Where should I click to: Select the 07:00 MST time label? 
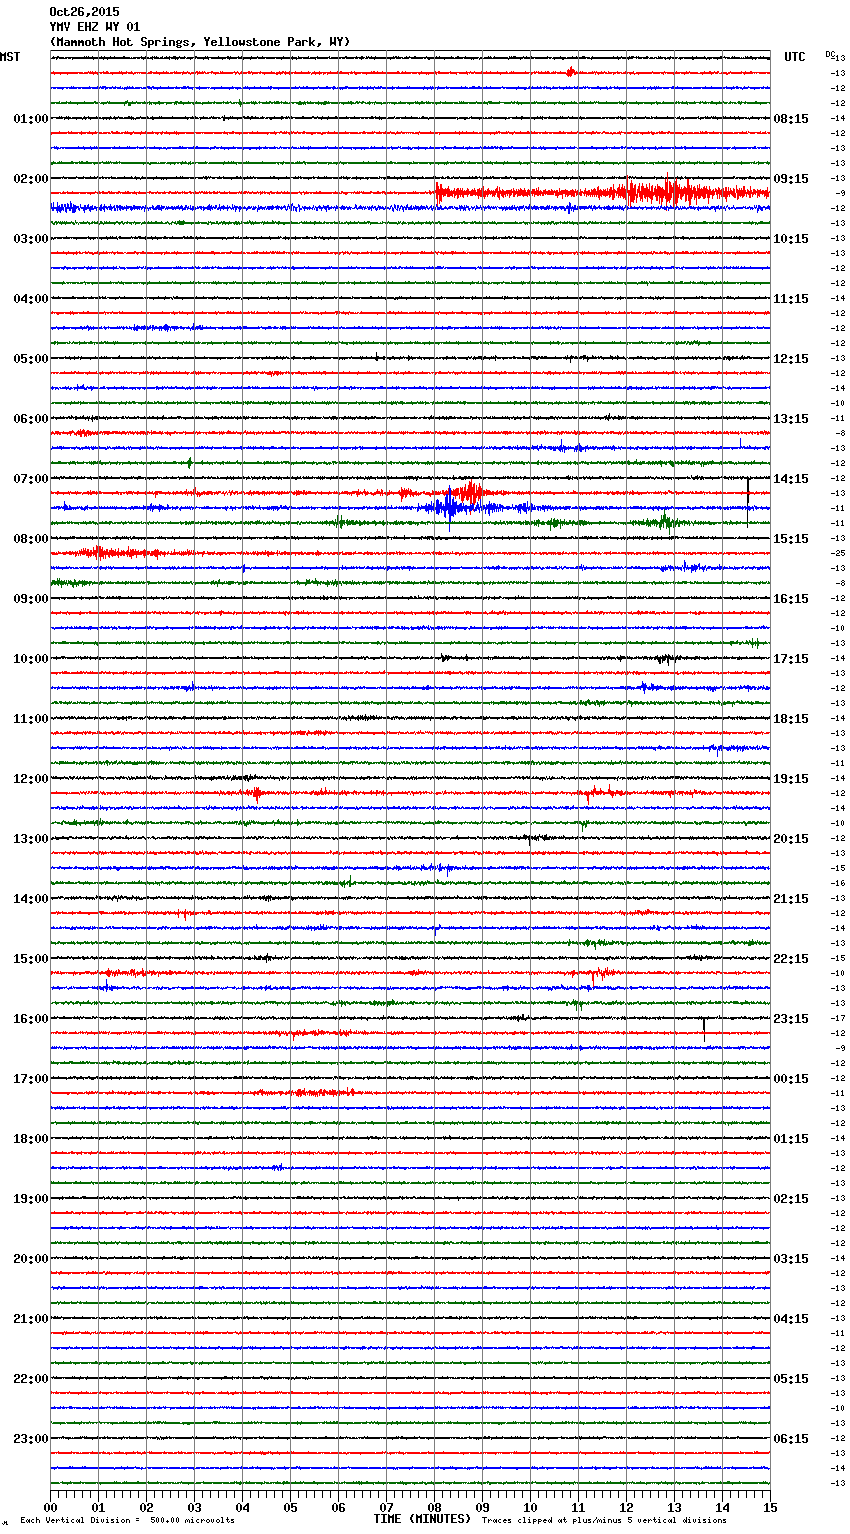pyautogui.click(x=30, y=478)
